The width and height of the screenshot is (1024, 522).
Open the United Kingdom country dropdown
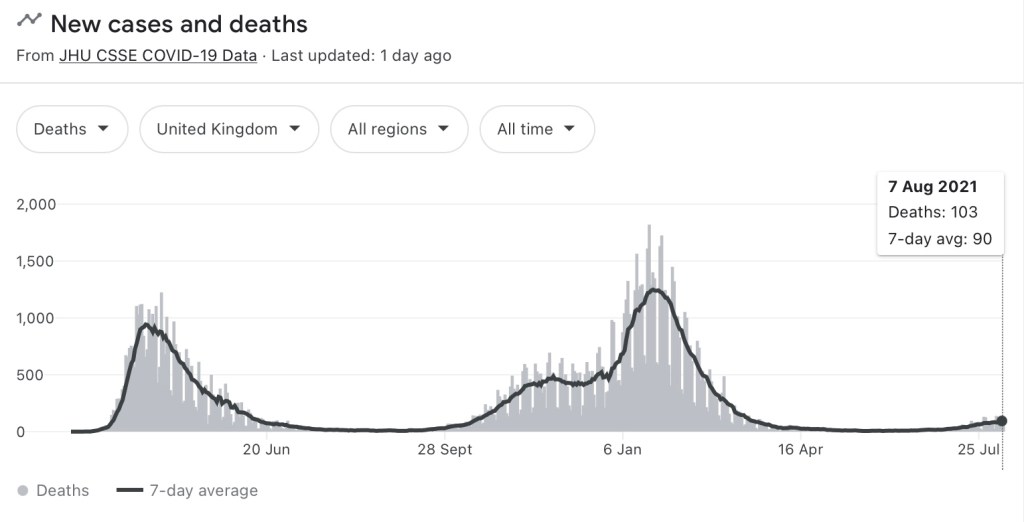click(x=229, y=129)
